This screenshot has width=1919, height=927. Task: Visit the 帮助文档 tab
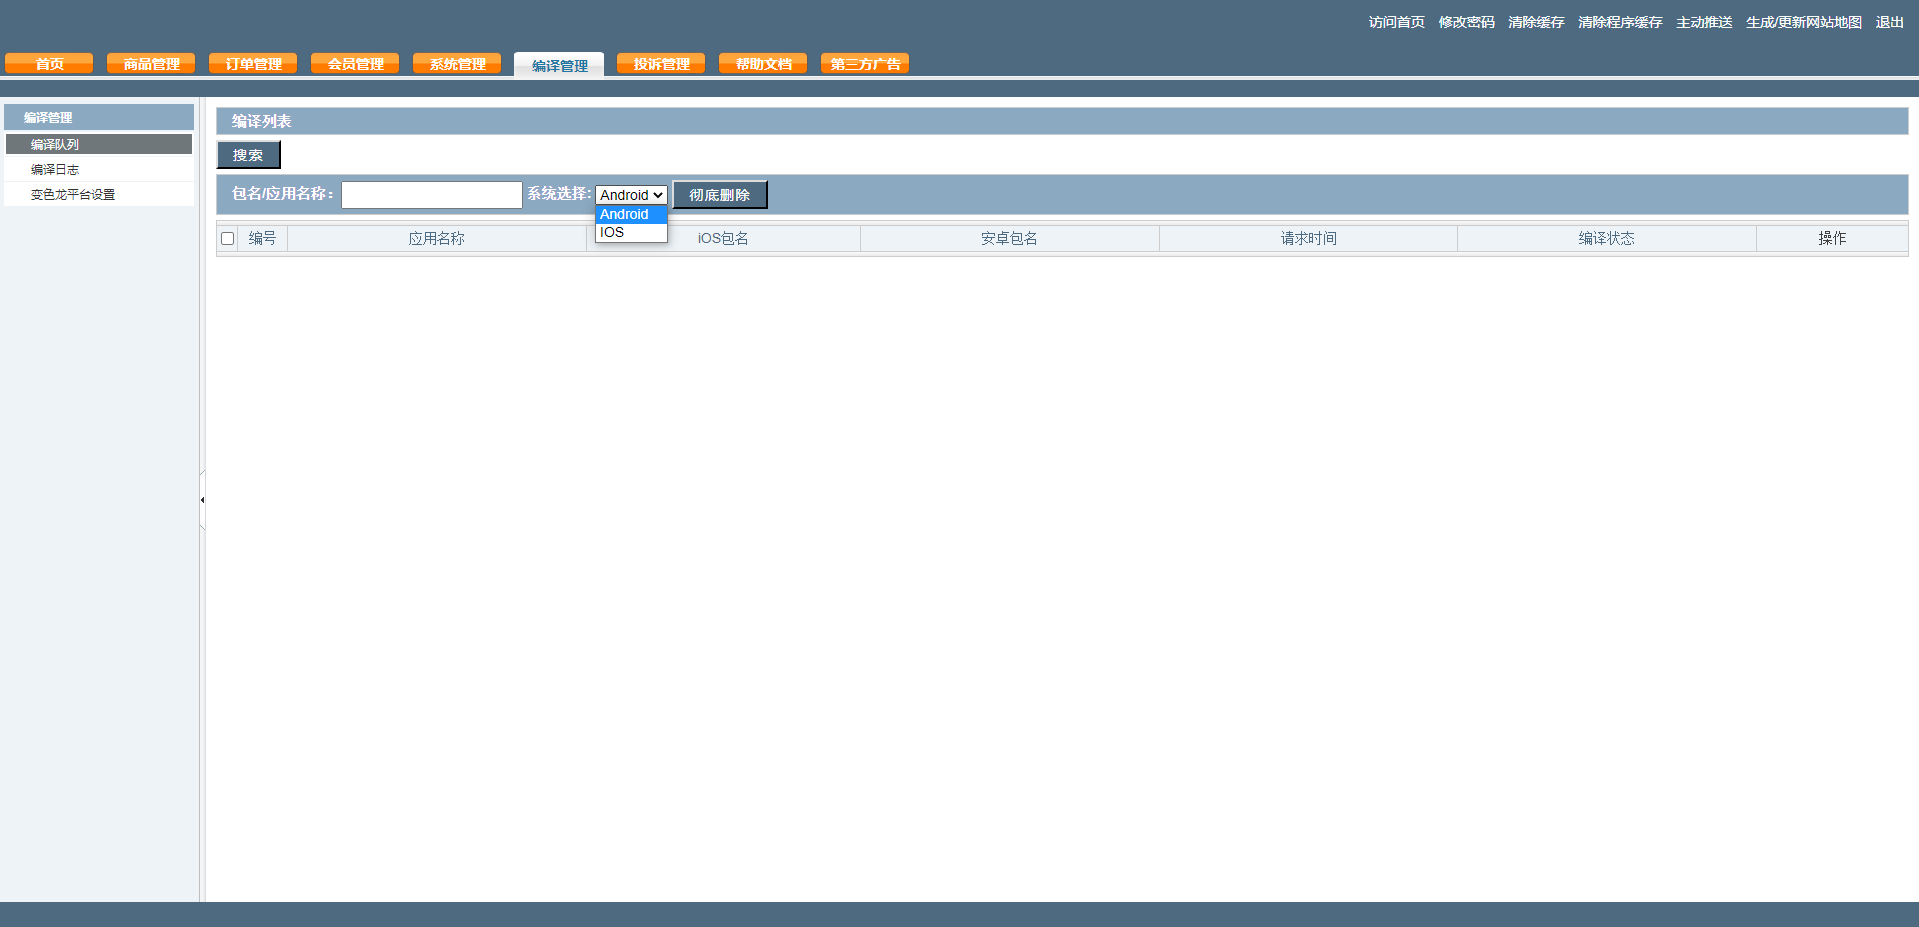pyautogui.click(x=763, y=64)
